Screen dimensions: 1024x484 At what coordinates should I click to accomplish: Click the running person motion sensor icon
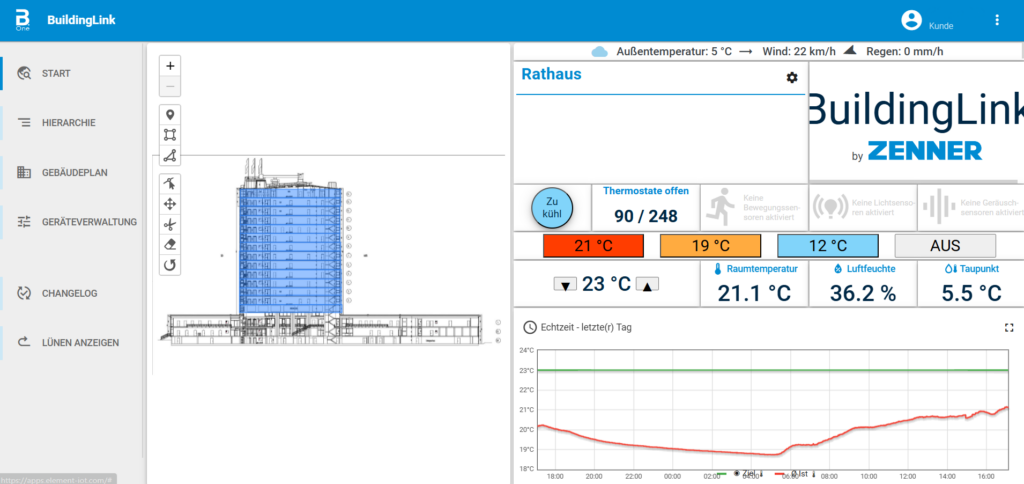tap(721, 207)
